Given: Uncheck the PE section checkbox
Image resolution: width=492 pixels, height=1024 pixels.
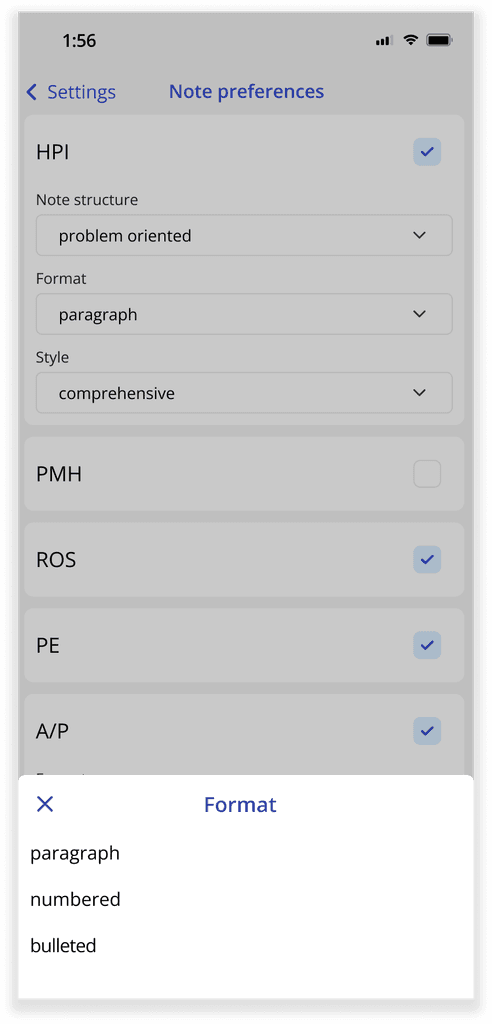Looking at the screenshot, I should pyautogui.click(x=427, y=645).
